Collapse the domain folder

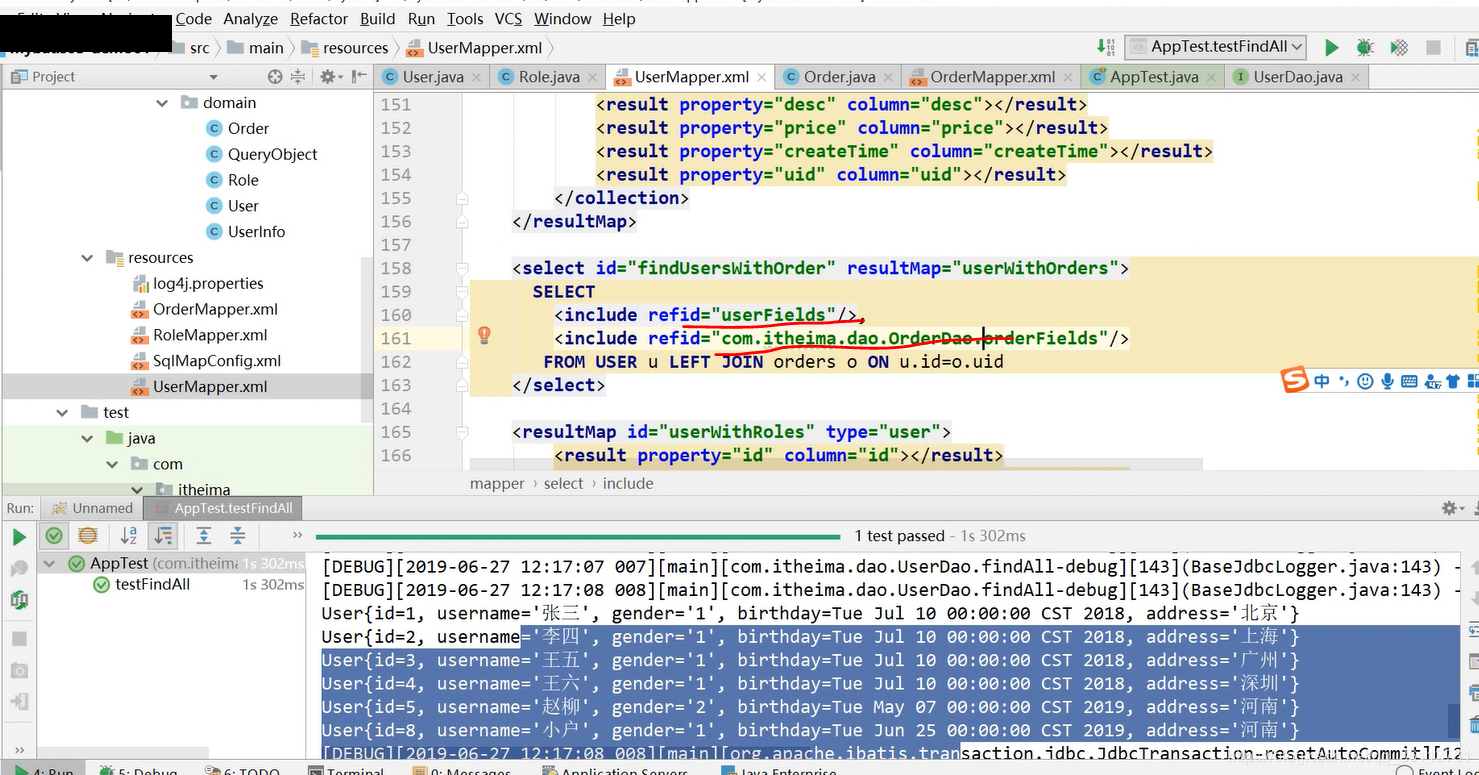pos(162,103)
